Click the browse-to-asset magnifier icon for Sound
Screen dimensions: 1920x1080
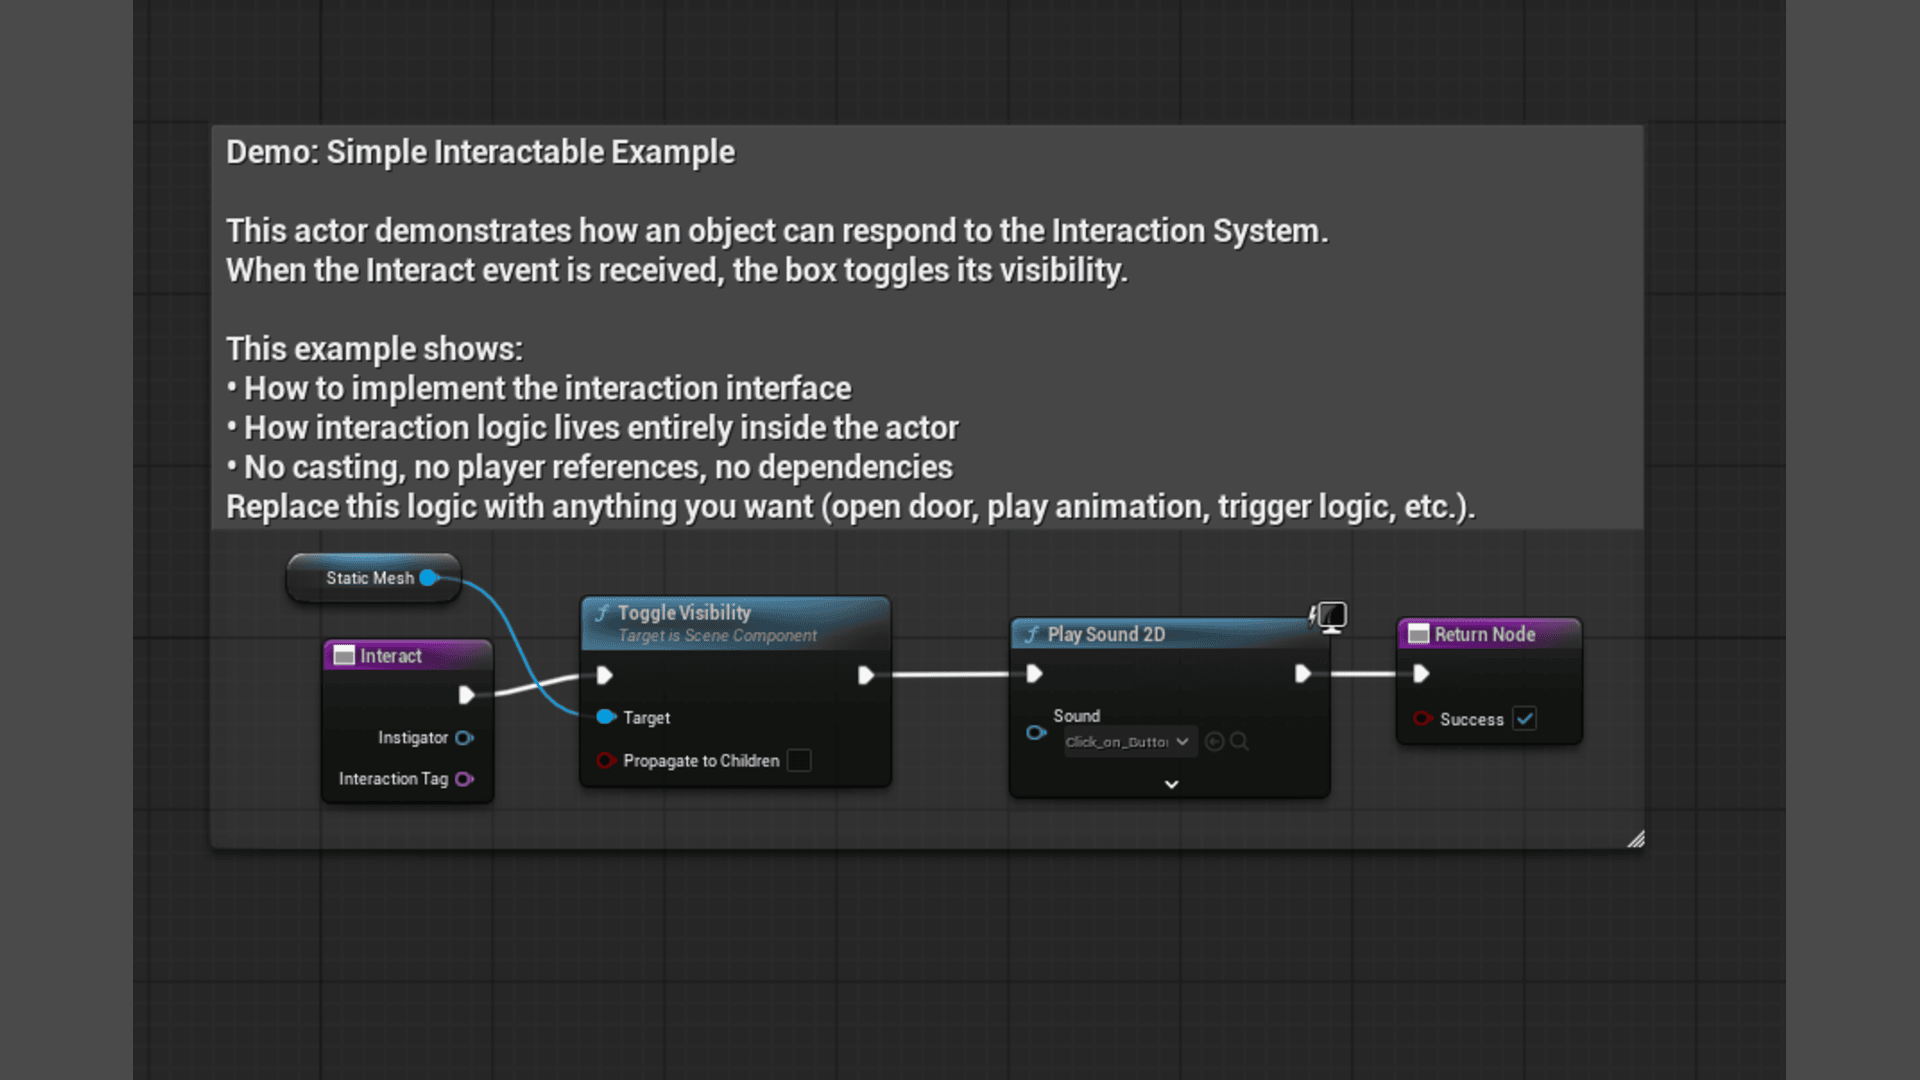point(1239,741)
